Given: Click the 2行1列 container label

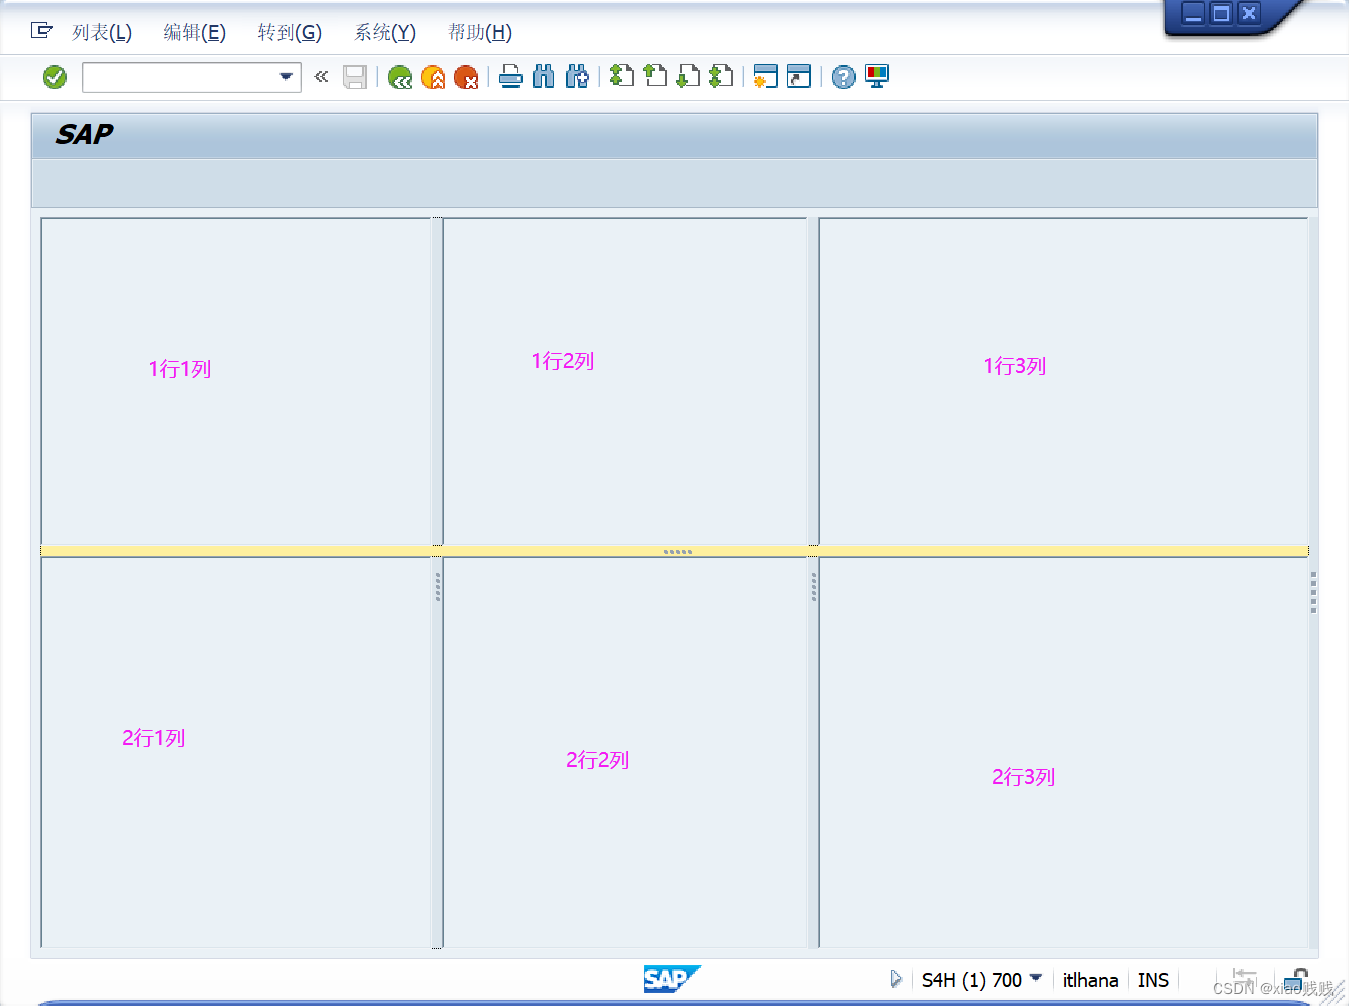Looking at the screenshot, I should pyautogui.click(x=154, y=738).
